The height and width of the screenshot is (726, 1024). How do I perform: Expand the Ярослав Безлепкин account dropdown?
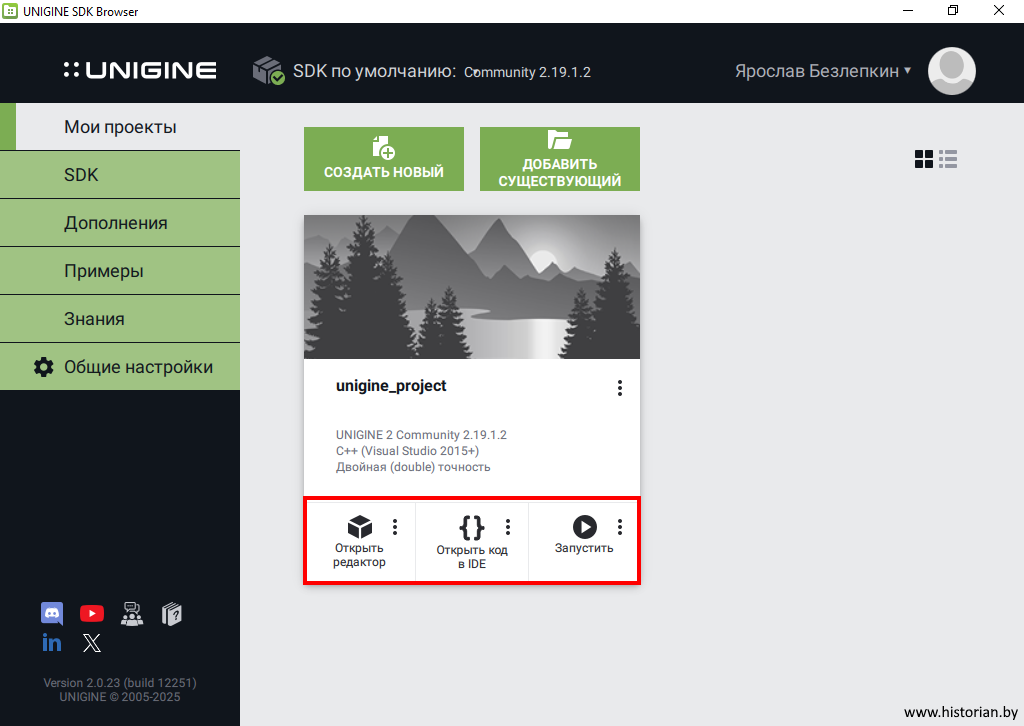point(823,71)
